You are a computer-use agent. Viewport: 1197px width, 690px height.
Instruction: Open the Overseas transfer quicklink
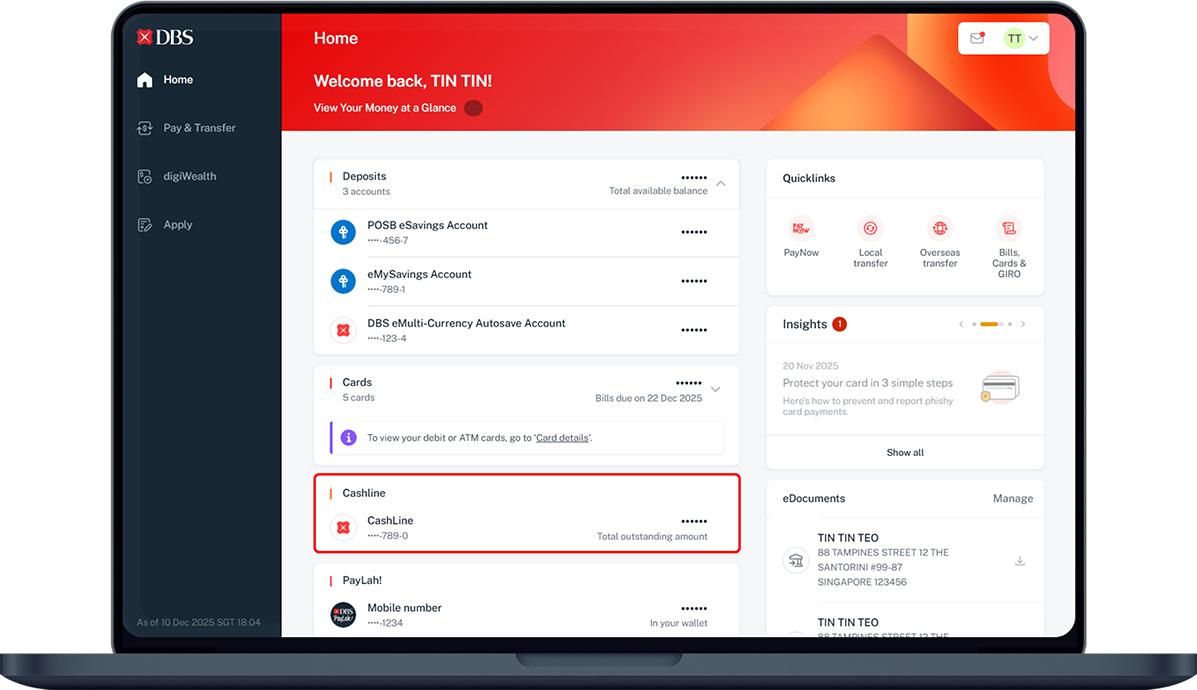(939, 228)
